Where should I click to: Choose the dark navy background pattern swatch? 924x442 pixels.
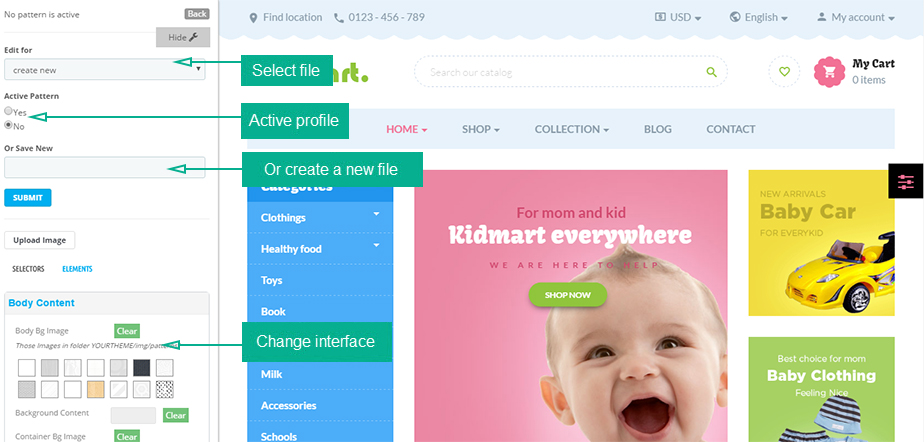click(141, 368)
